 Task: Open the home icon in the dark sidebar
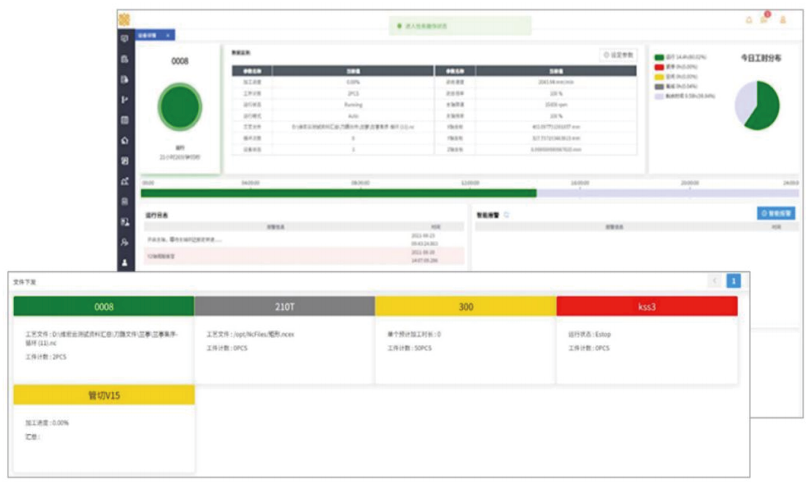click(125, 140)
